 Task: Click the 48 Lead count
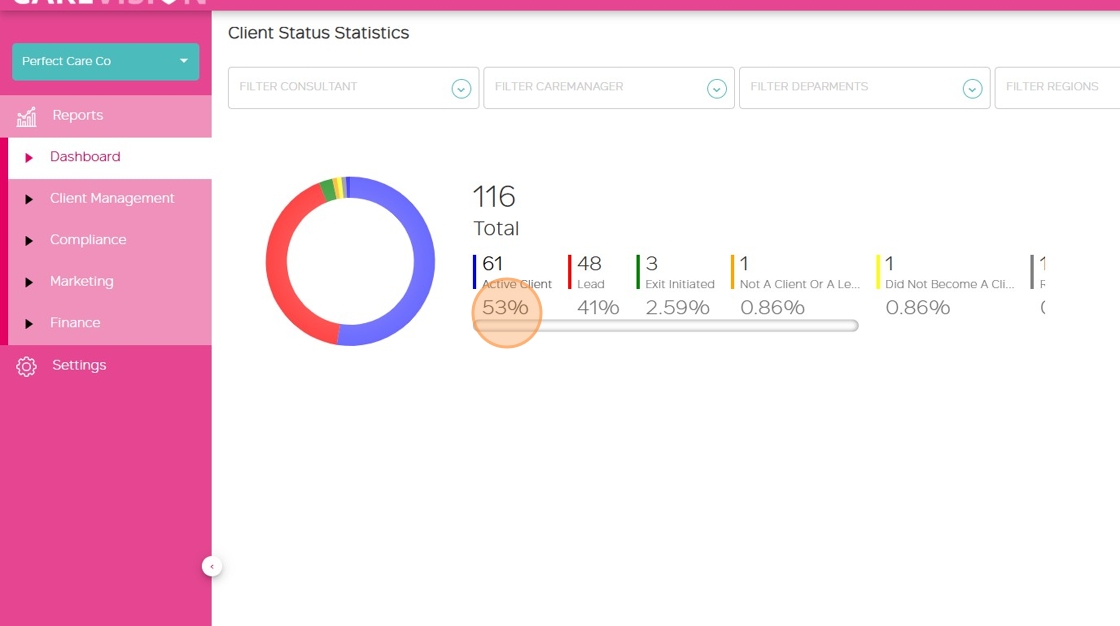tap(589, 264)
